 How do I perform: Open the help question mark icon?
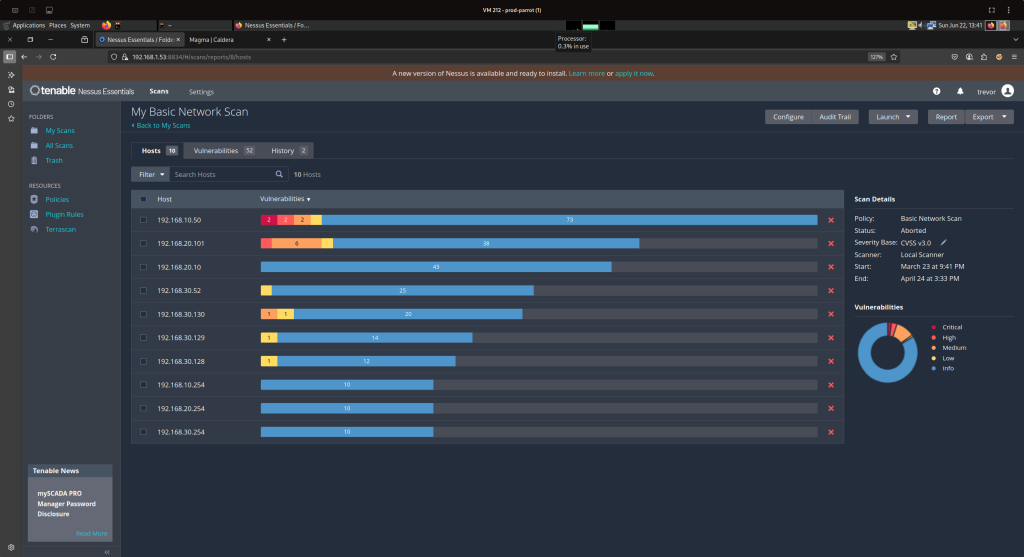pyautogui.click(x=936, y=91)
